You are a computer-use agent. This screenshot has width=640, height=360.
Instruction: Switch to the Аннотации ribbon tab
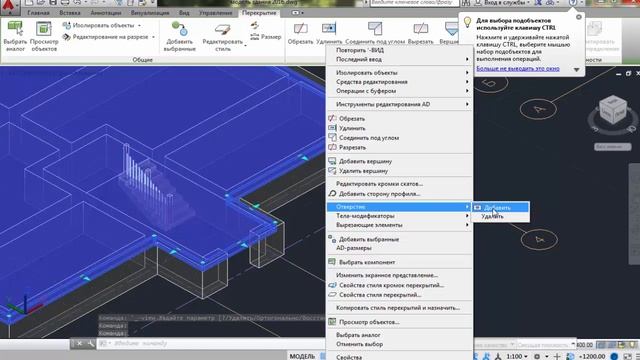click(106, 13)
